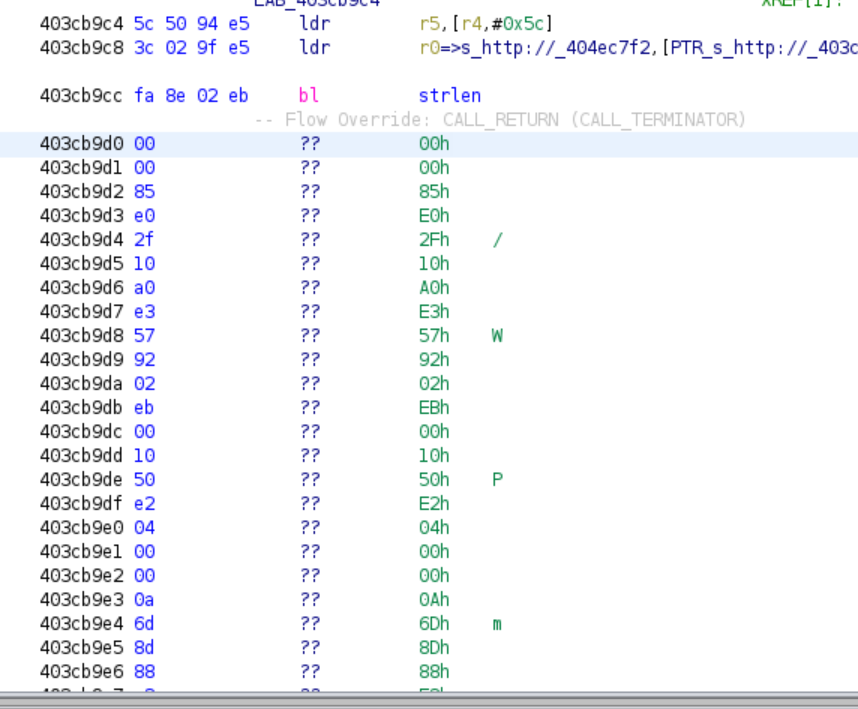
Task: Click the '/' character representation
Action: [x=497, y=240]
